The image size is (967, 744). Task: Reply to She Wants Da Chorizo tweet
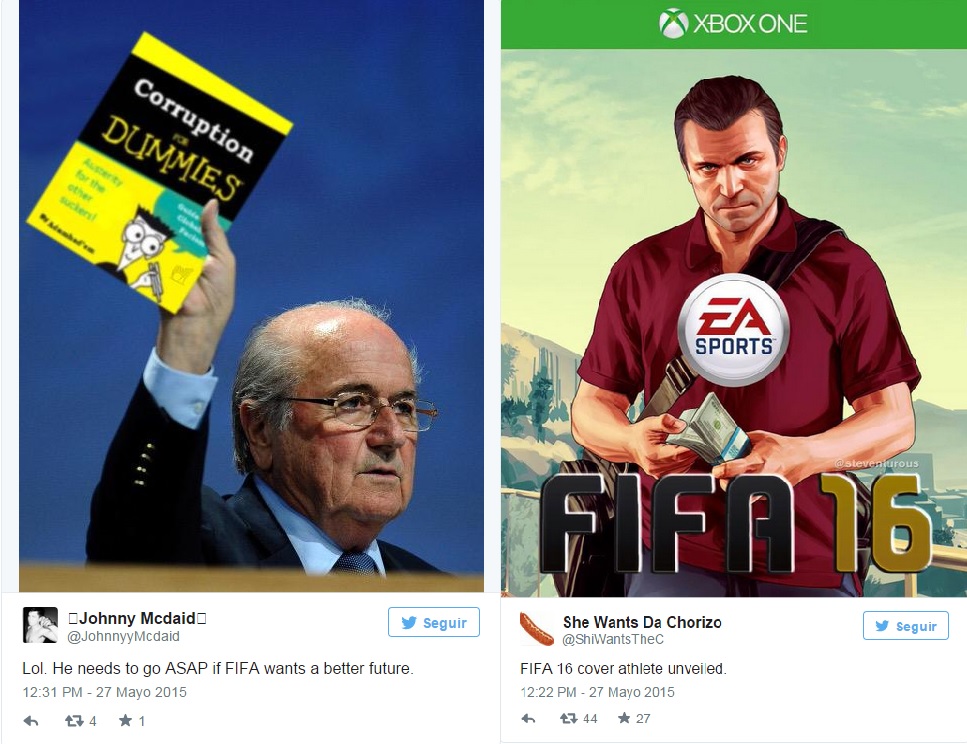[x=529, y=718]
